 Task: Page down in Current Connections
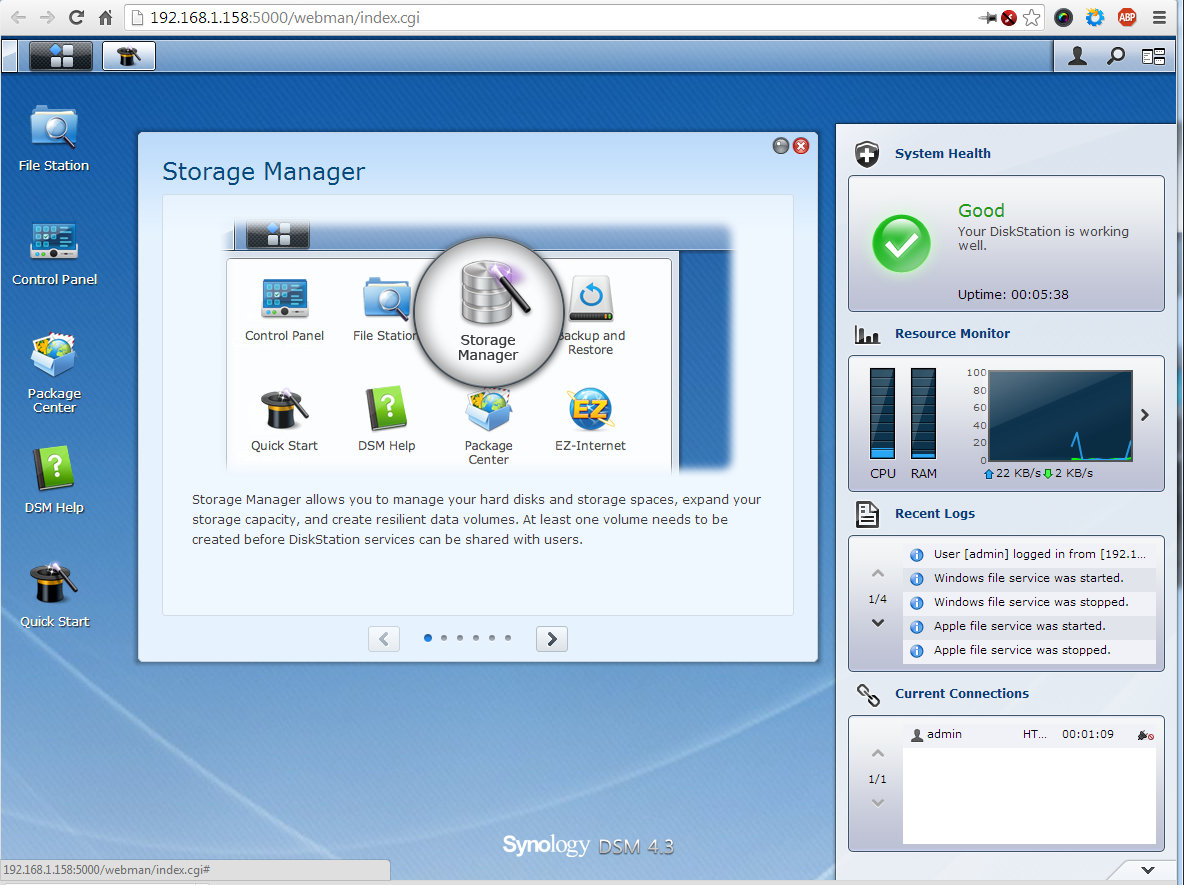pyautogui.click(x=877, y=803)
